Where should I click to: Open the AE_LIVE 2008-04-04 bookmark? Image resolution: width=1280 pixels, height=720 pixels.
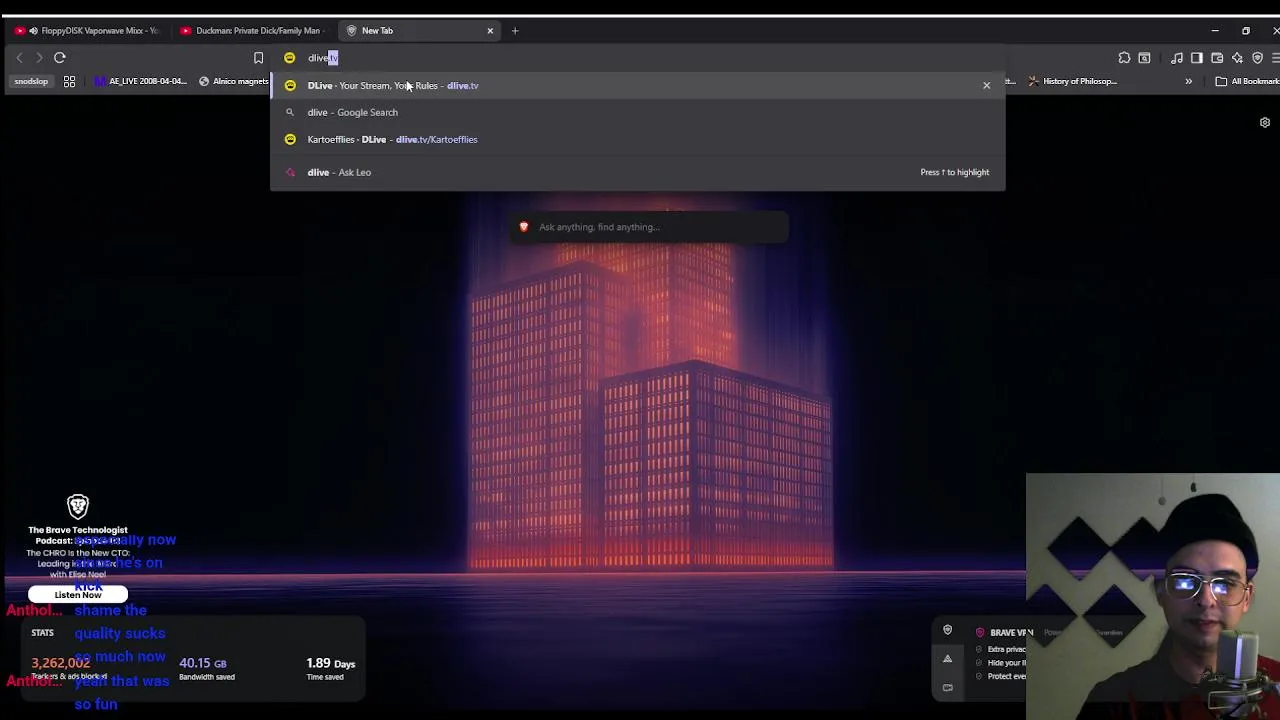pos(140,81)
